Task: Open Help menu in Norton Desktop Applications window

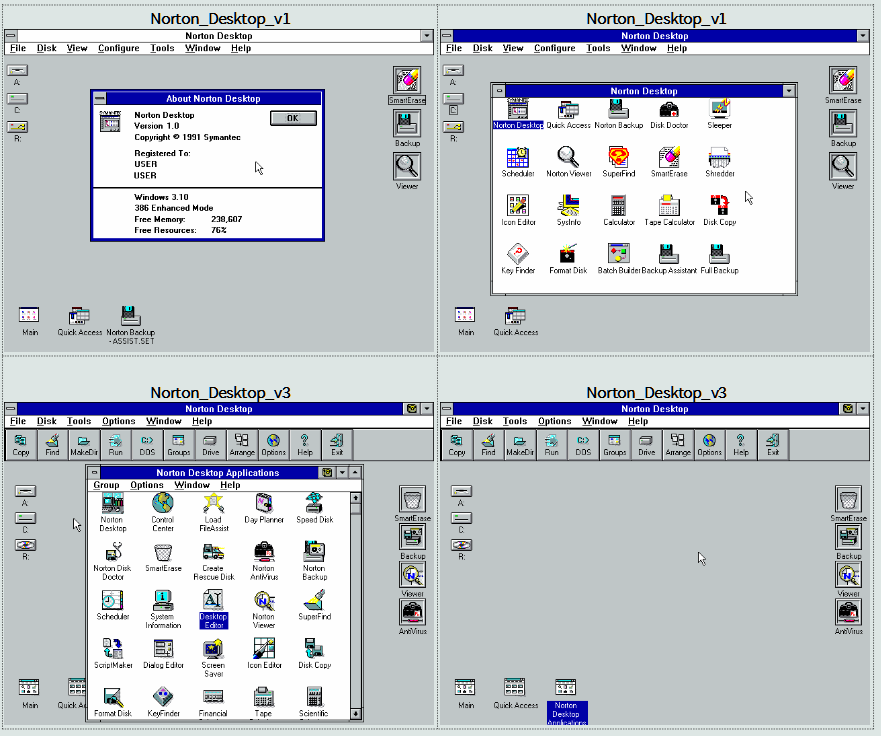Action: pyautogui.click(x=230, y=485)
